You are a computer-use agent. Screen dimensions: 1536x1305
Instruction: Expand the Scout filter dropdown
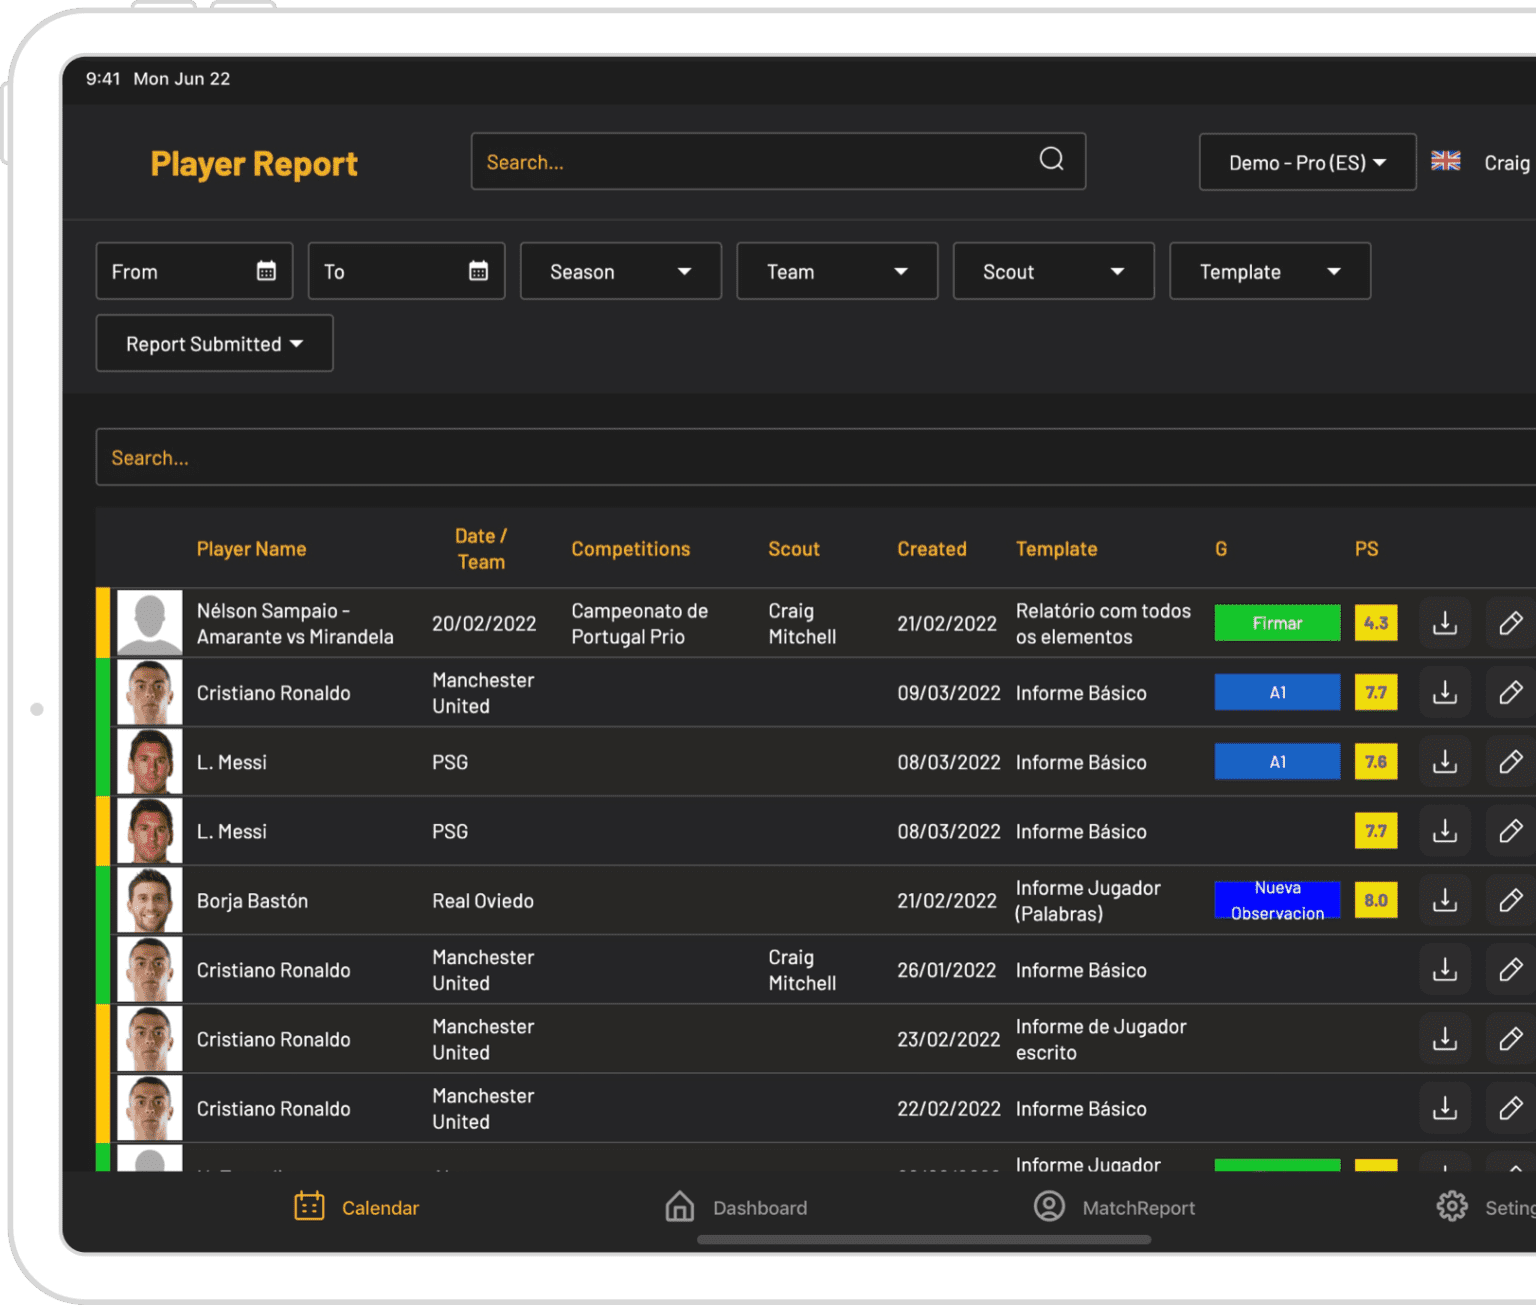click(1053, 270)
